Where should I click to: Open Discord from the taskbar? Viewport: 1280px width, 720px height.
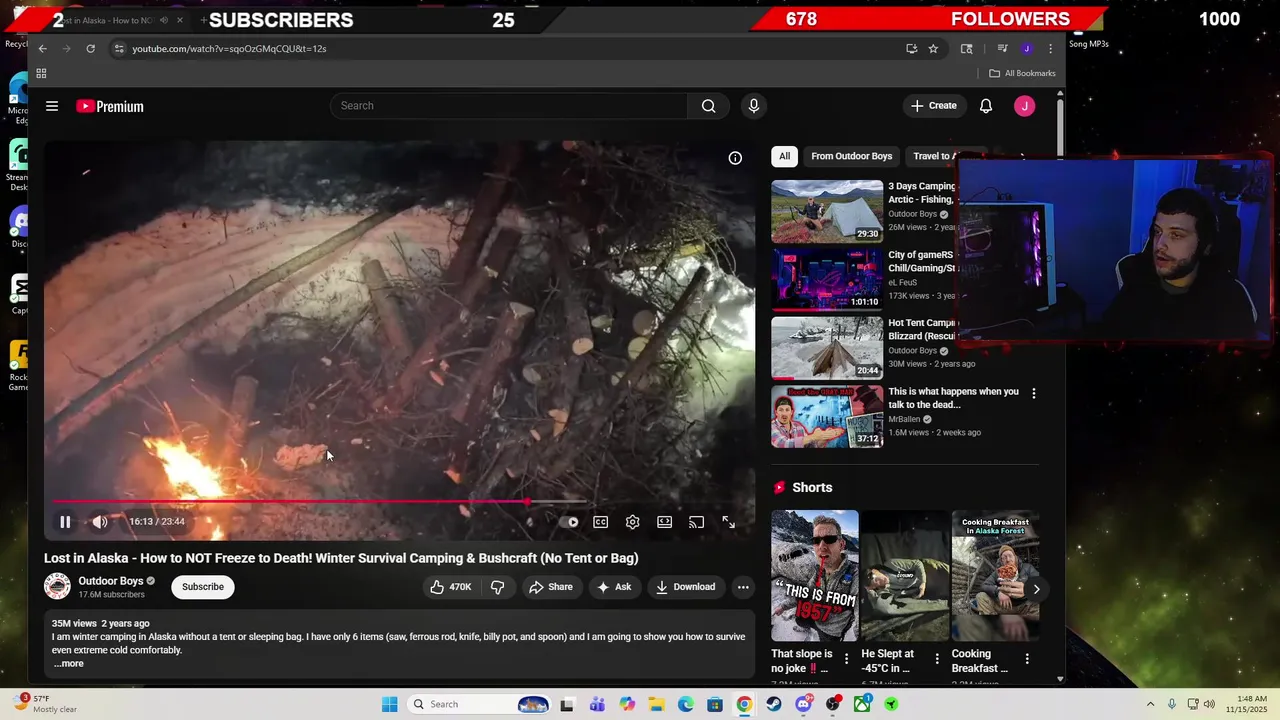coord(803,704)
